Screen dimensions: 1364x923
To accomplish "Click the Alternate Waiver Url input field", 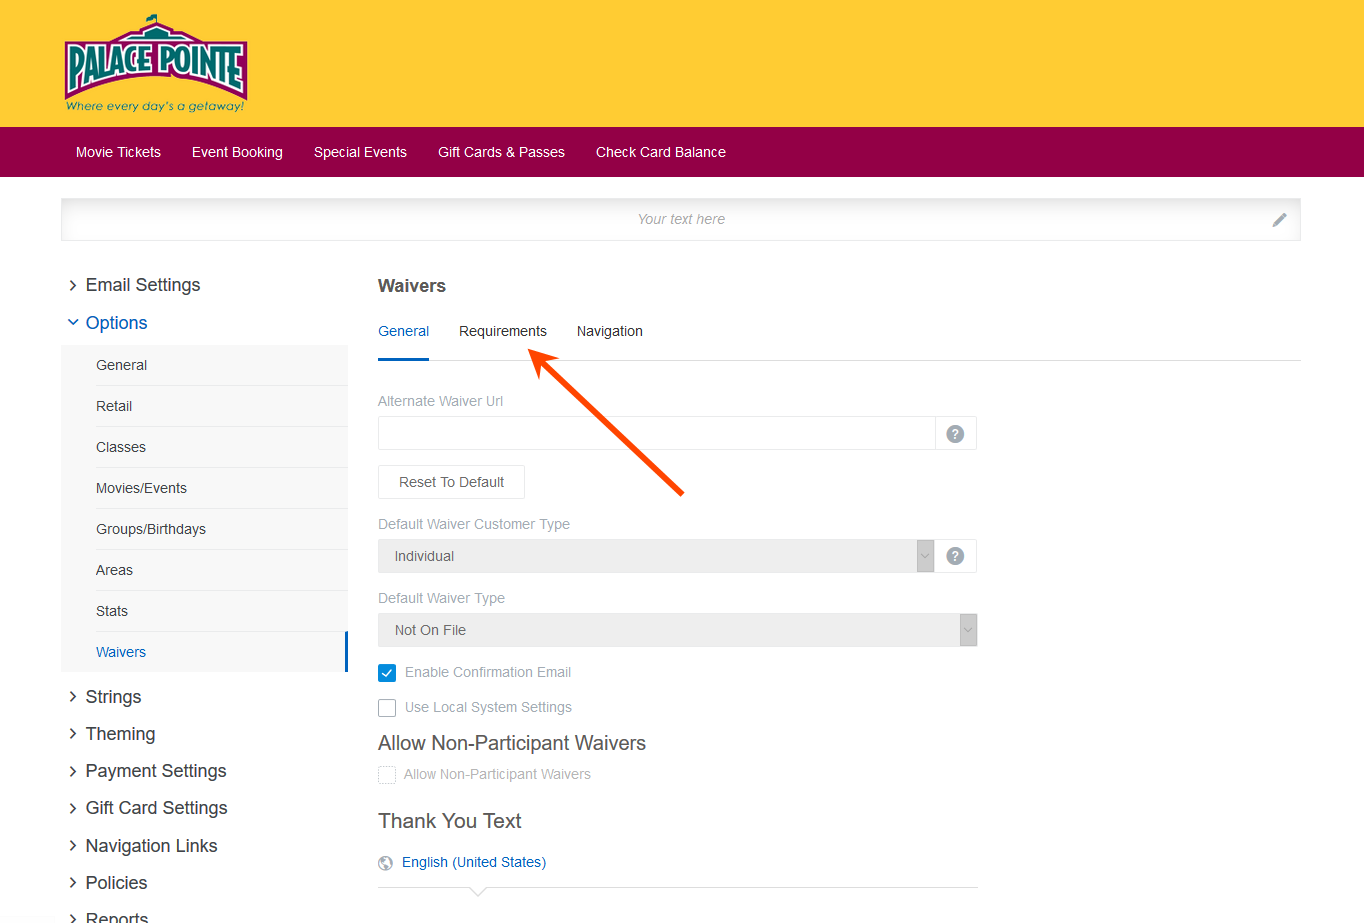I will [656, 434].
